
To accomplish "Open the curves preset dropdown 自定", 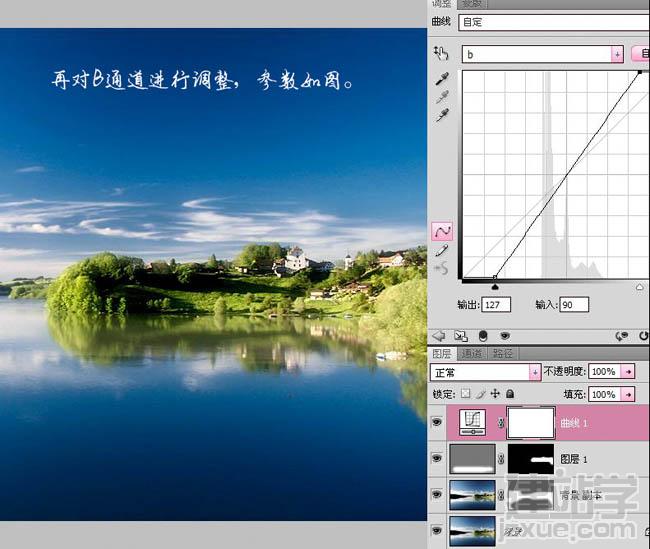I will tap(554, 22).
